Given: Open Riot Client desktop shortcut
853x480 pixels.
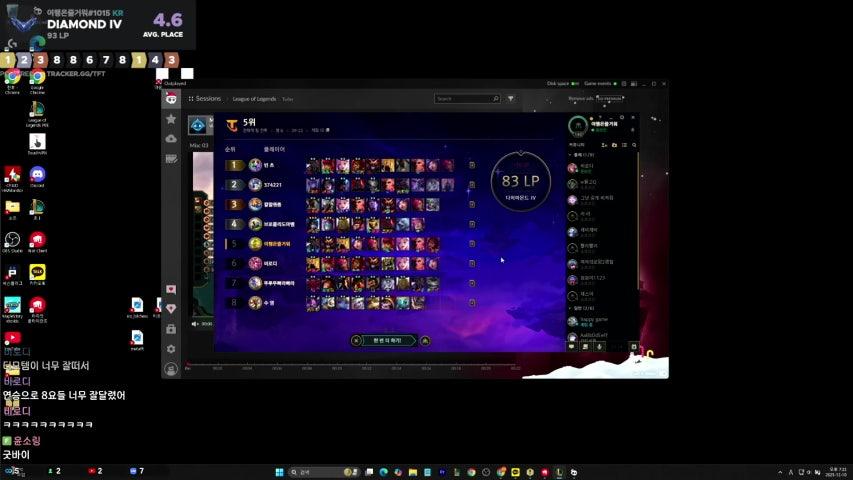Looking at the screenshot, I should 37,243.
